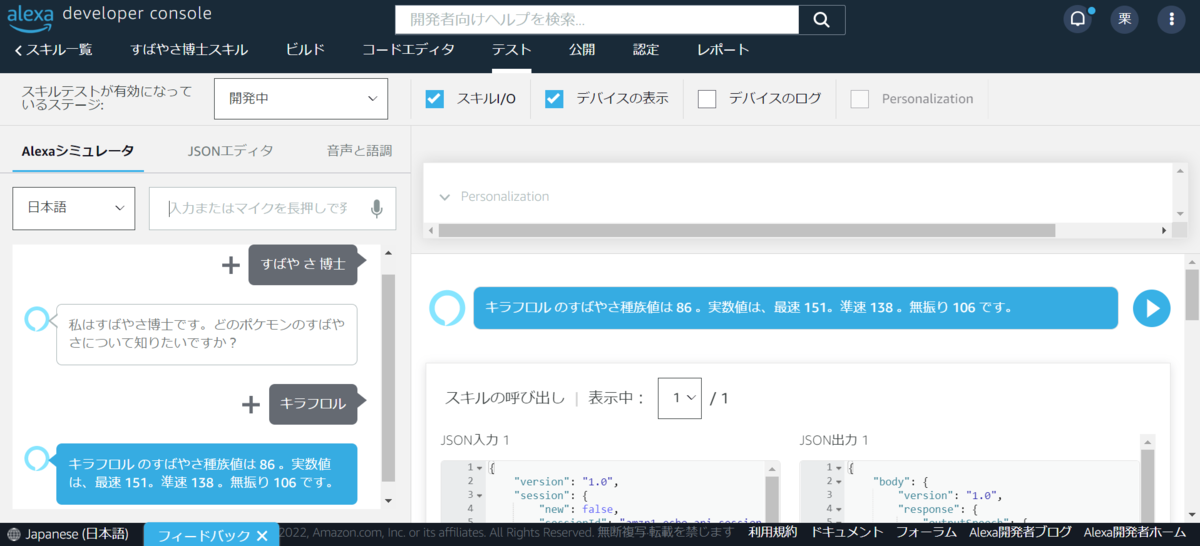Image resolution: width=1200 pixels, height=546 pixels.
Task: Go back to スキル一覧
Action: [53, 50]
